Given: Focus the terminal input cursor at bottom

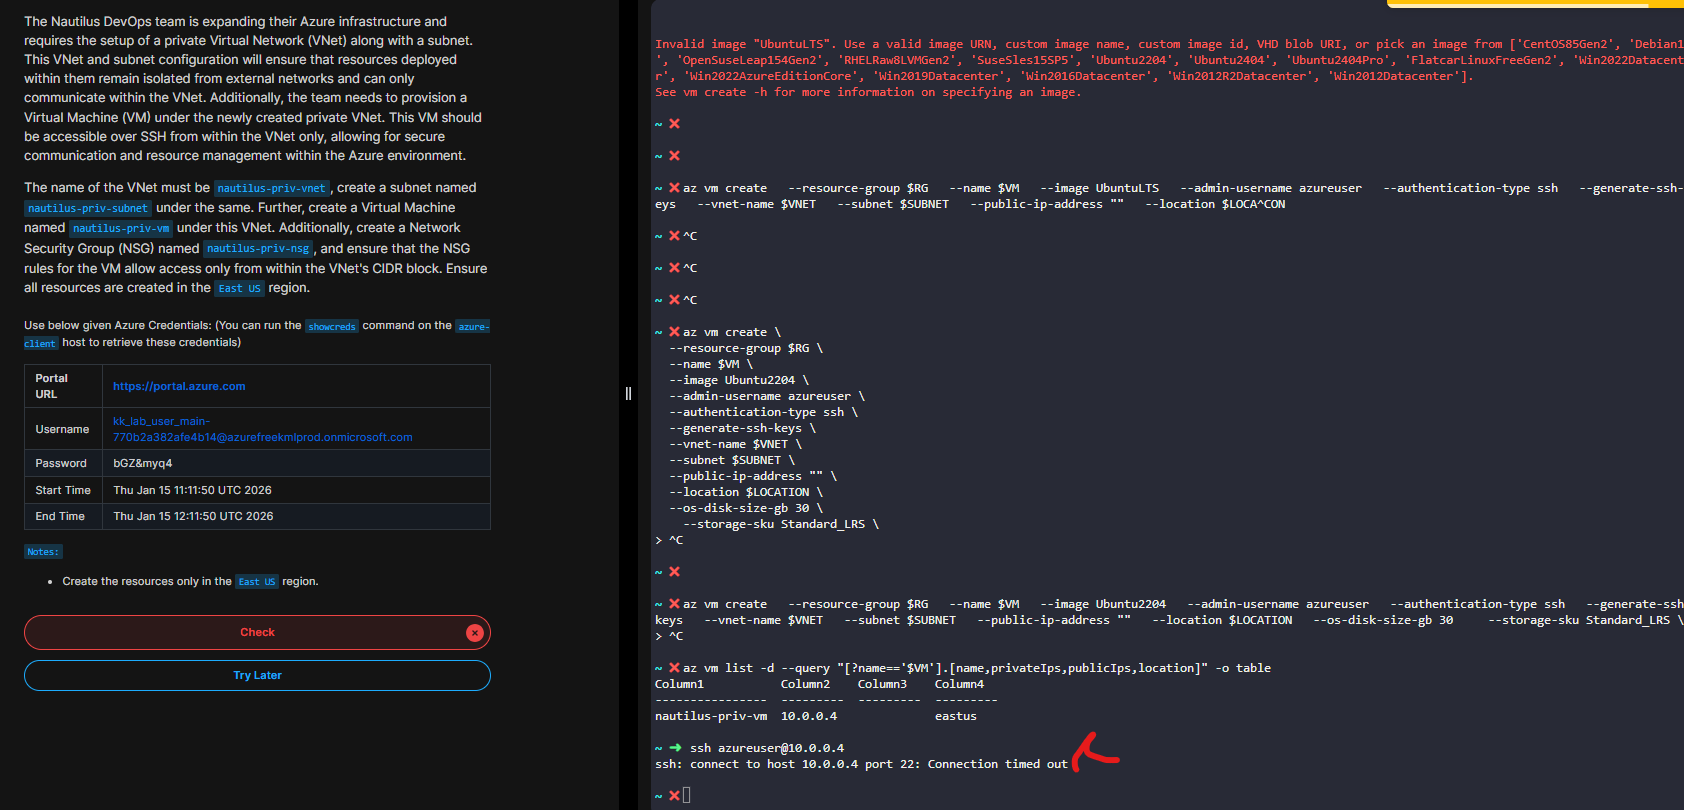Looking at the screenshot, I should coord(687,796).
